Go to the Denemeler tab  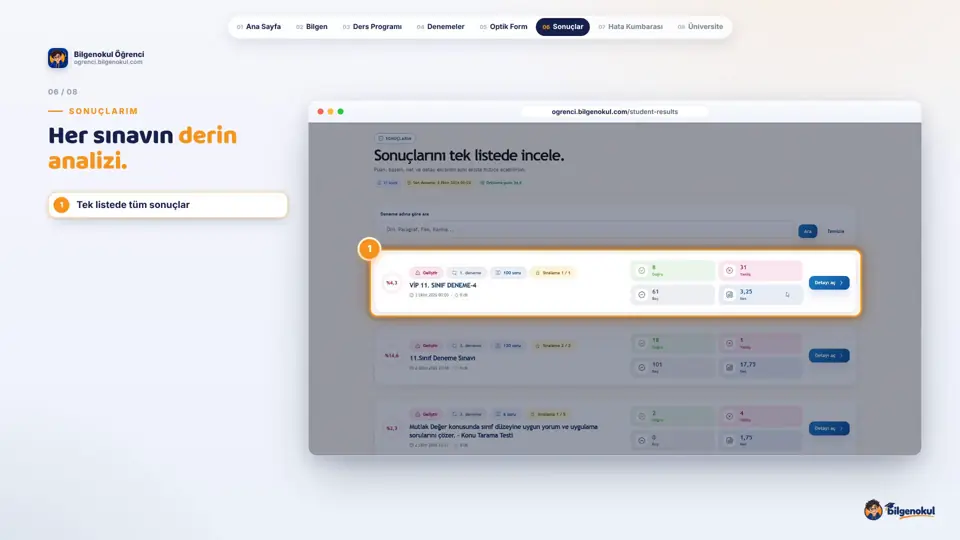[x=441, y=27]
